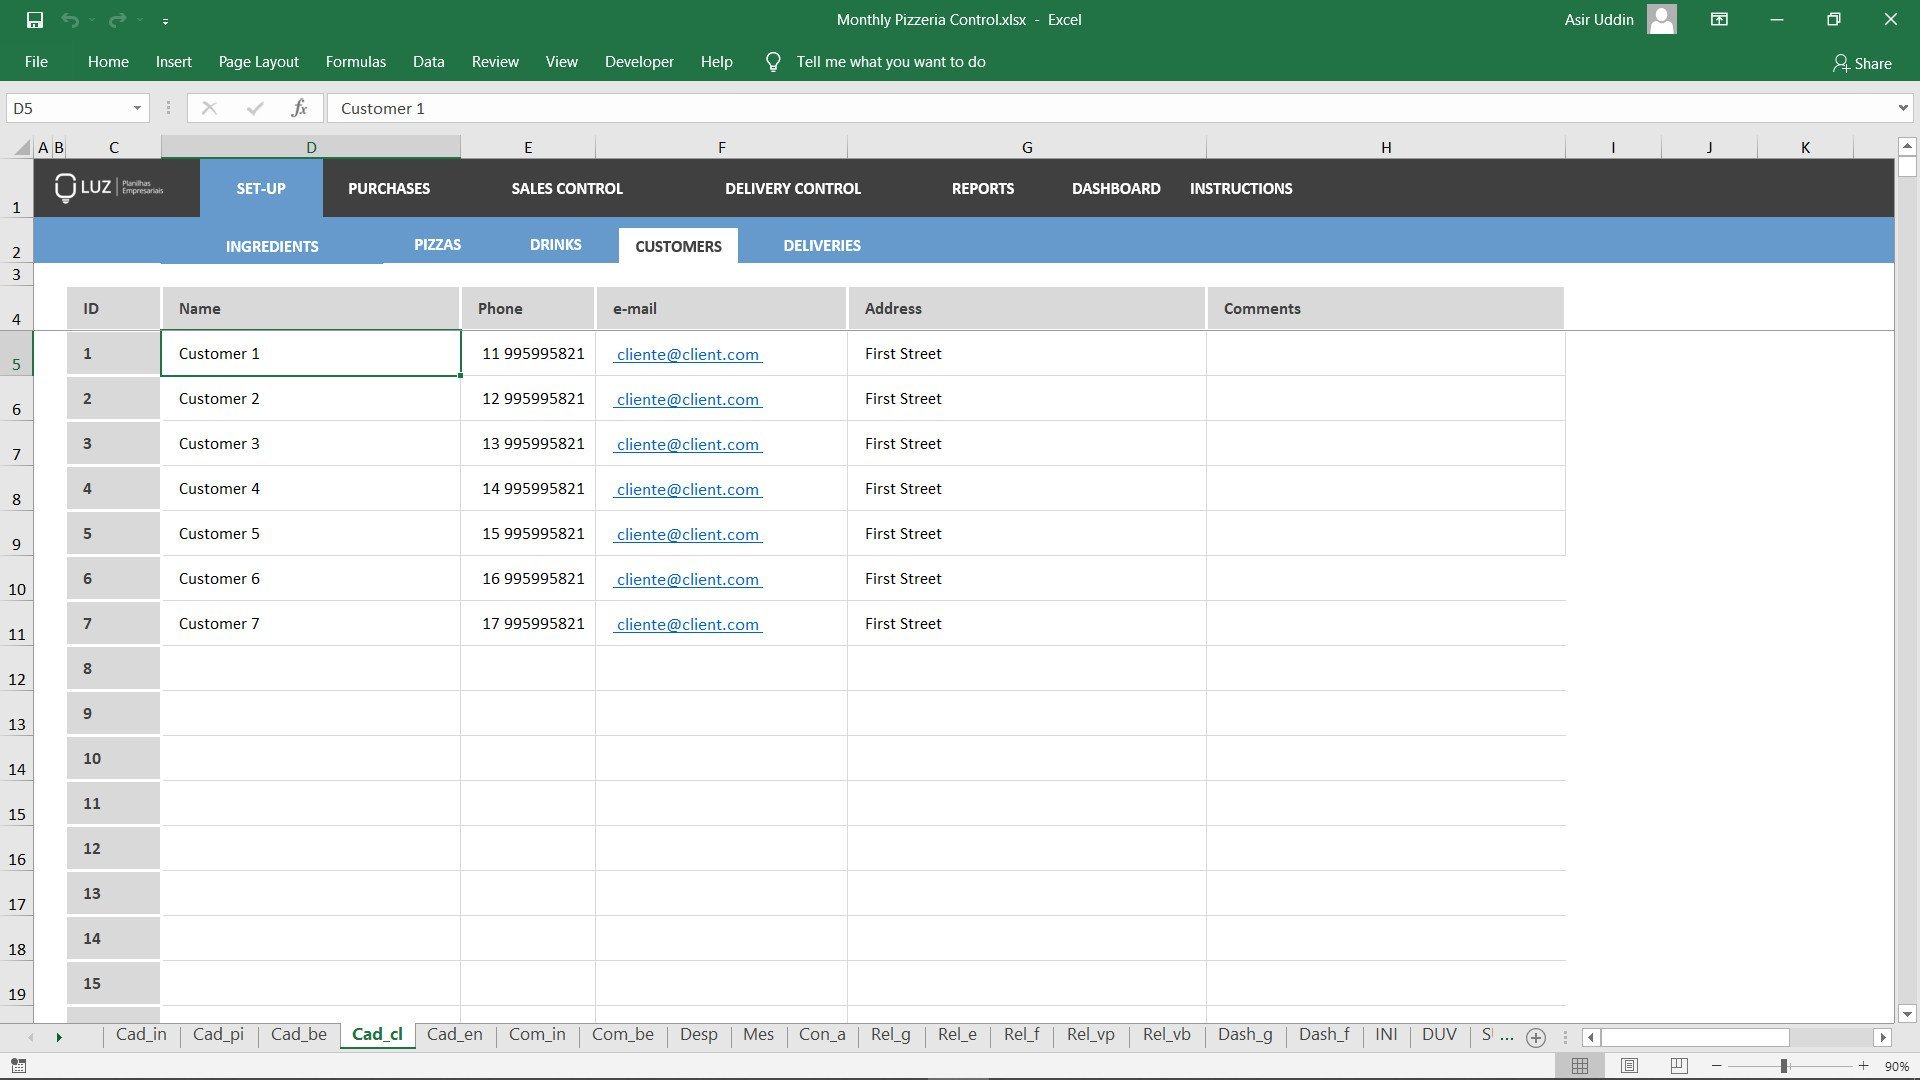
Task: Click the account profile picture
Action: click(x=1660, y=19)
